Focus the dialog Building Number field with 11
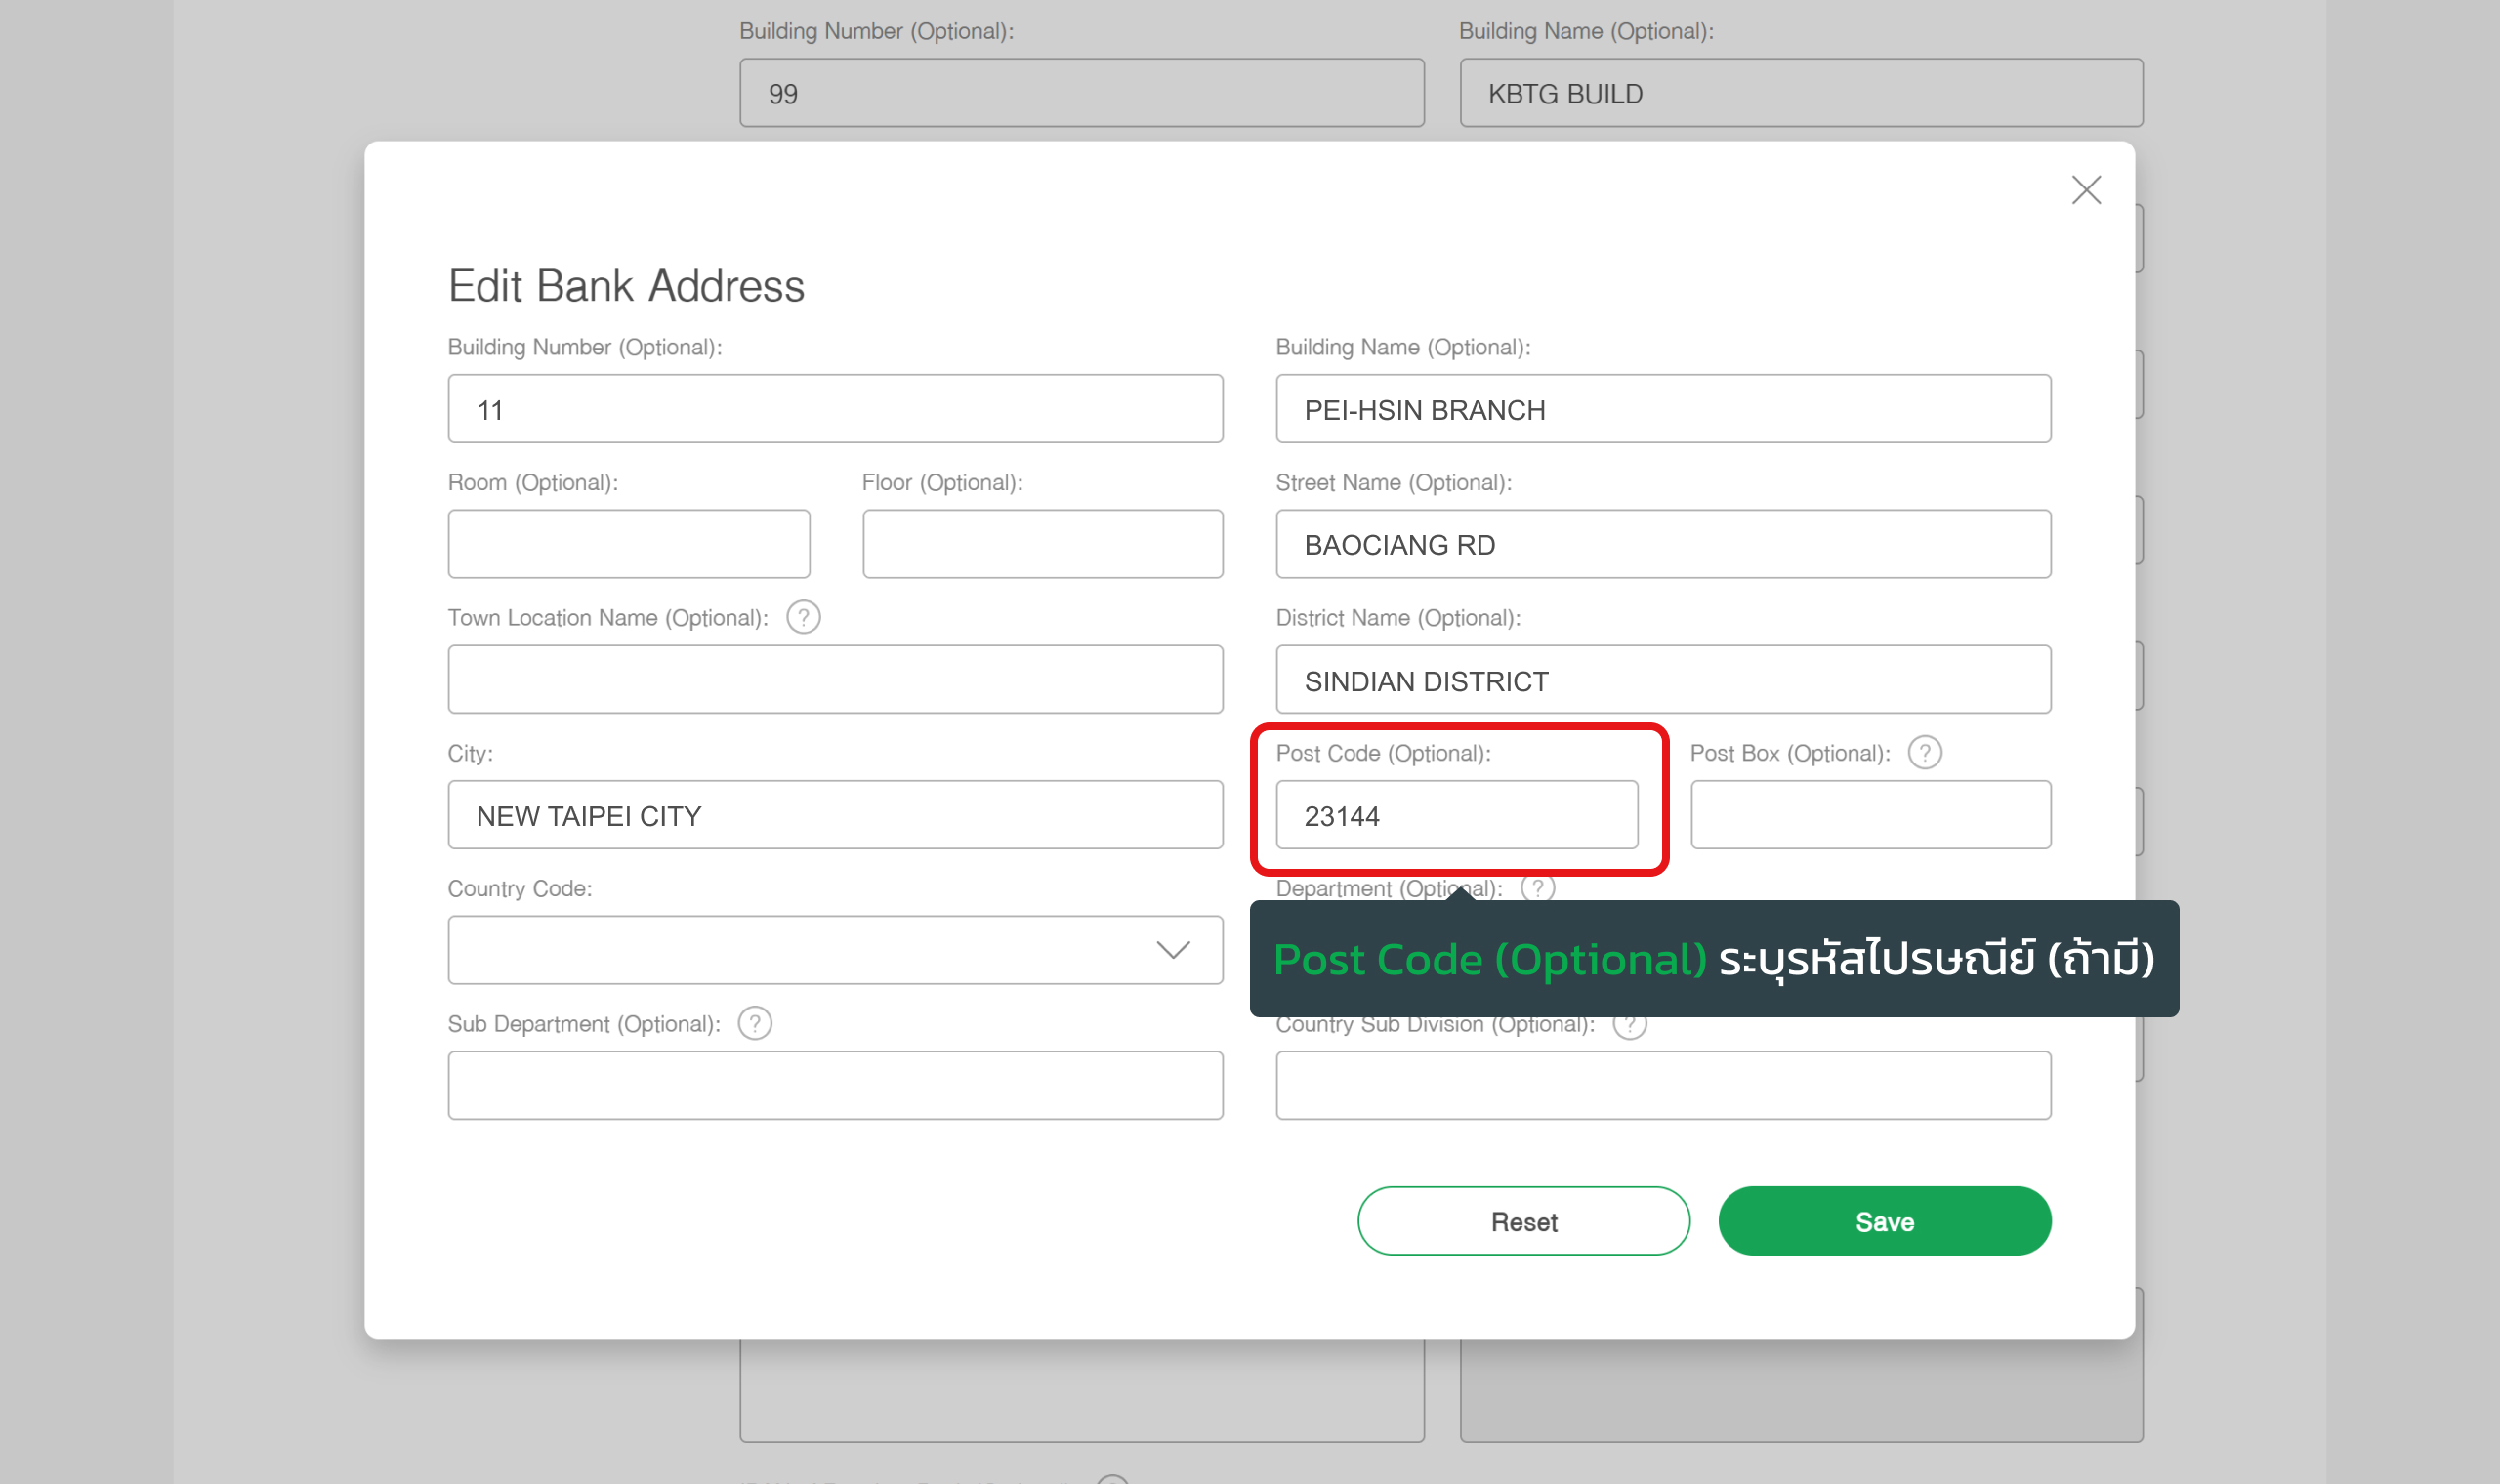This screenshot has height=1484, width=2500. 835,408
